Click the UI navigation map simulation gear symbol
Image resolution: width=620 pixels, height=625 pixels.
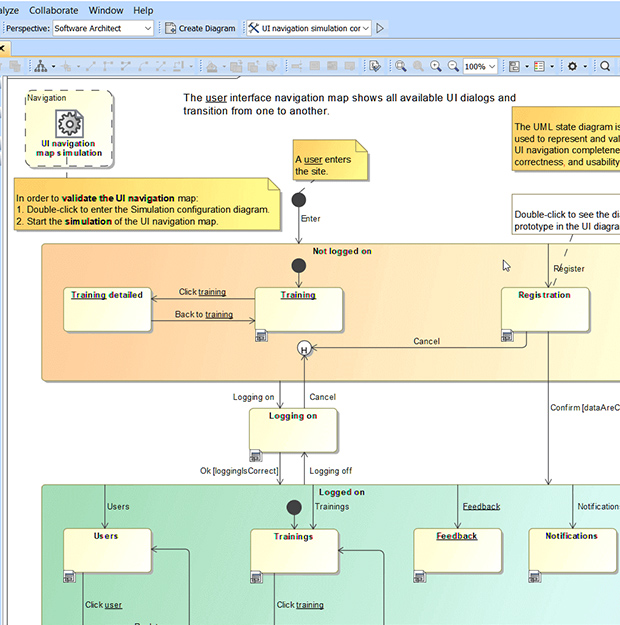point(69,123)
